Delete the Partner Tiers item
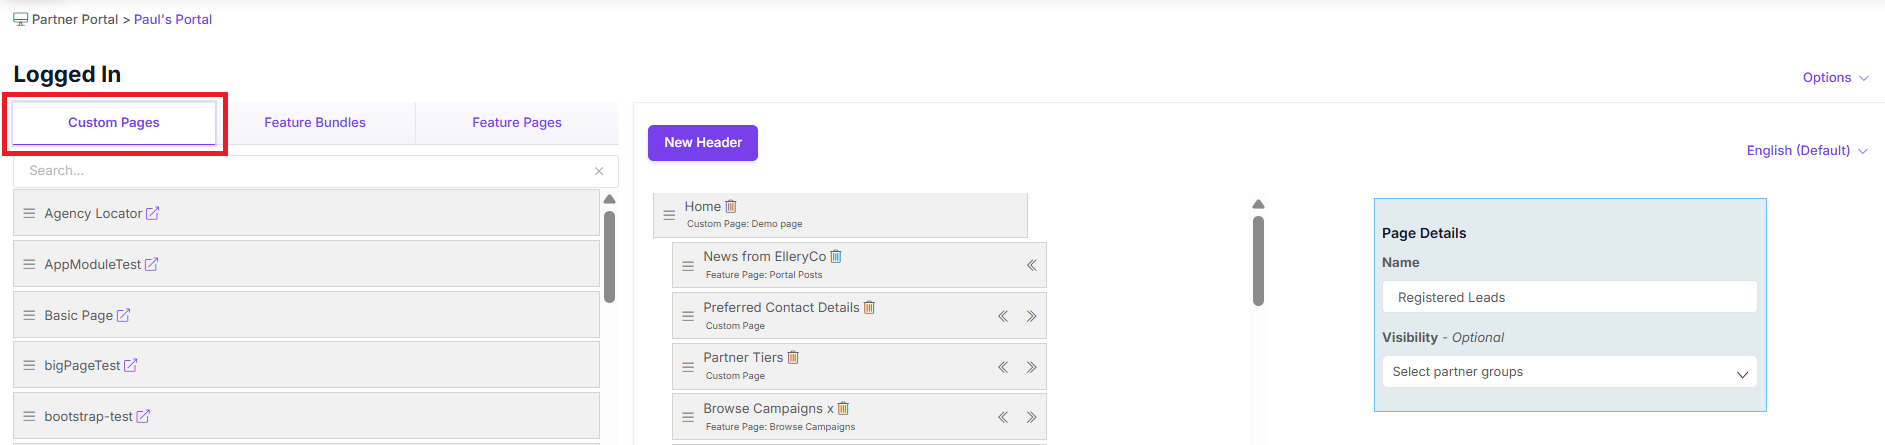Screen dimensions: 1885x445 [x=793, y=357]
